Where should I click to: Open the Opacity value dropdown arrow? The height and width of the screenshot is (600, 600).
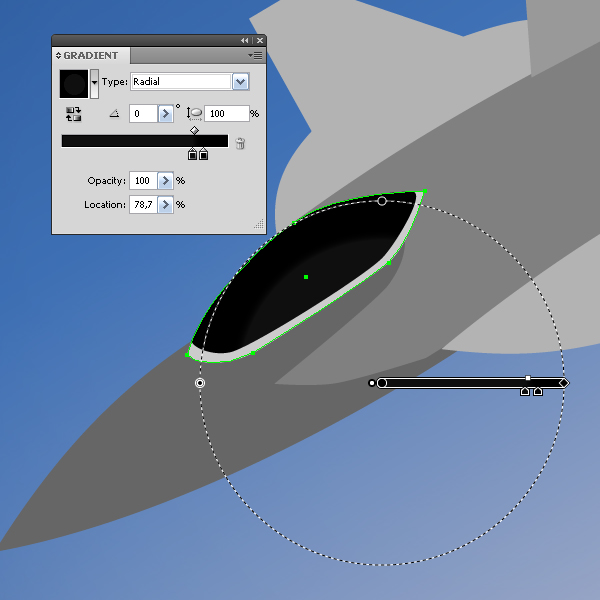(x=166, y=181)
